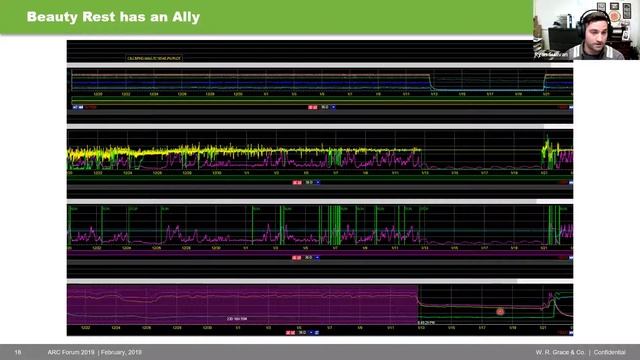Image resolution: width=640 pixels, height=360 pixels.
Task: Click the red scroll-back control under the yellow trend
Action: click(x=297, y=182)
